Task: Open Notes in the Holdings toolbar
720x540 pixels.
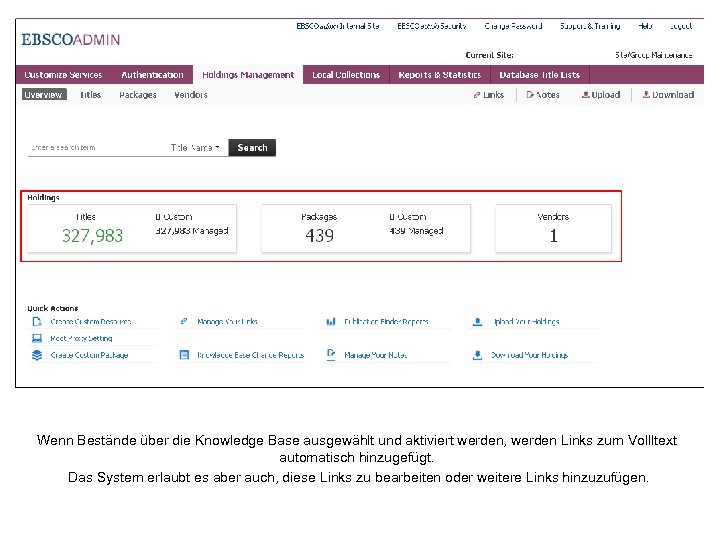Action: [543, 95]
